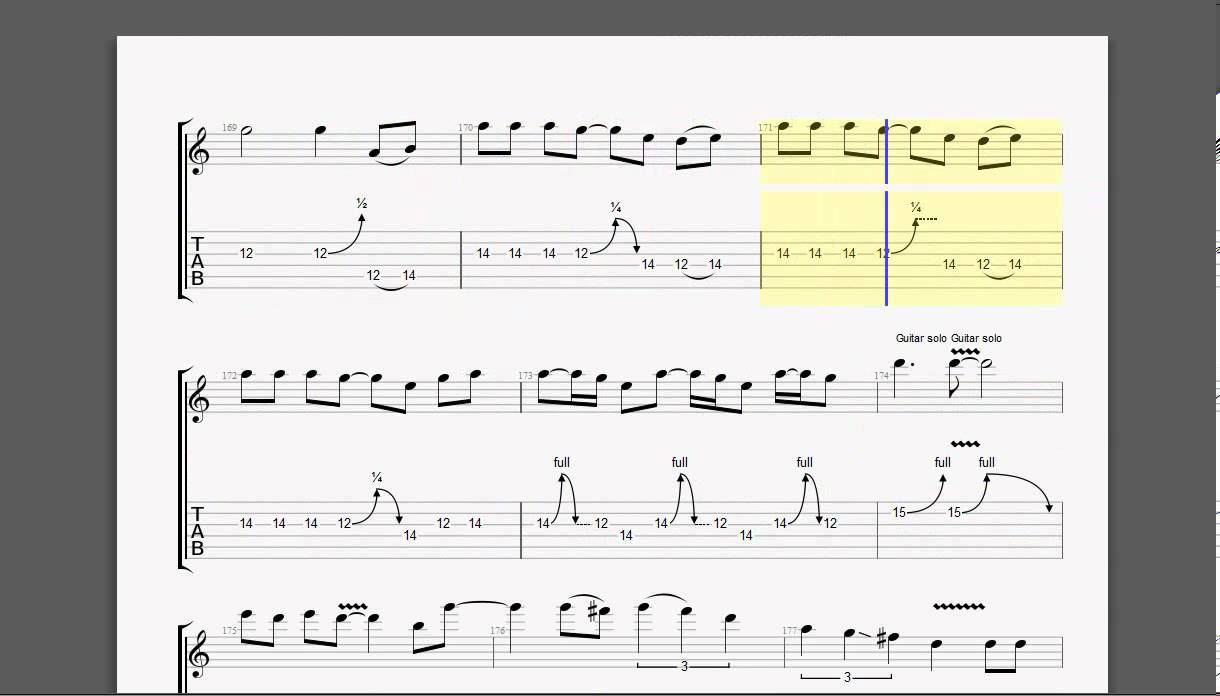Click the TAB label beside measure 169
Screen dimensions: 1220x696
pos(197,261)
